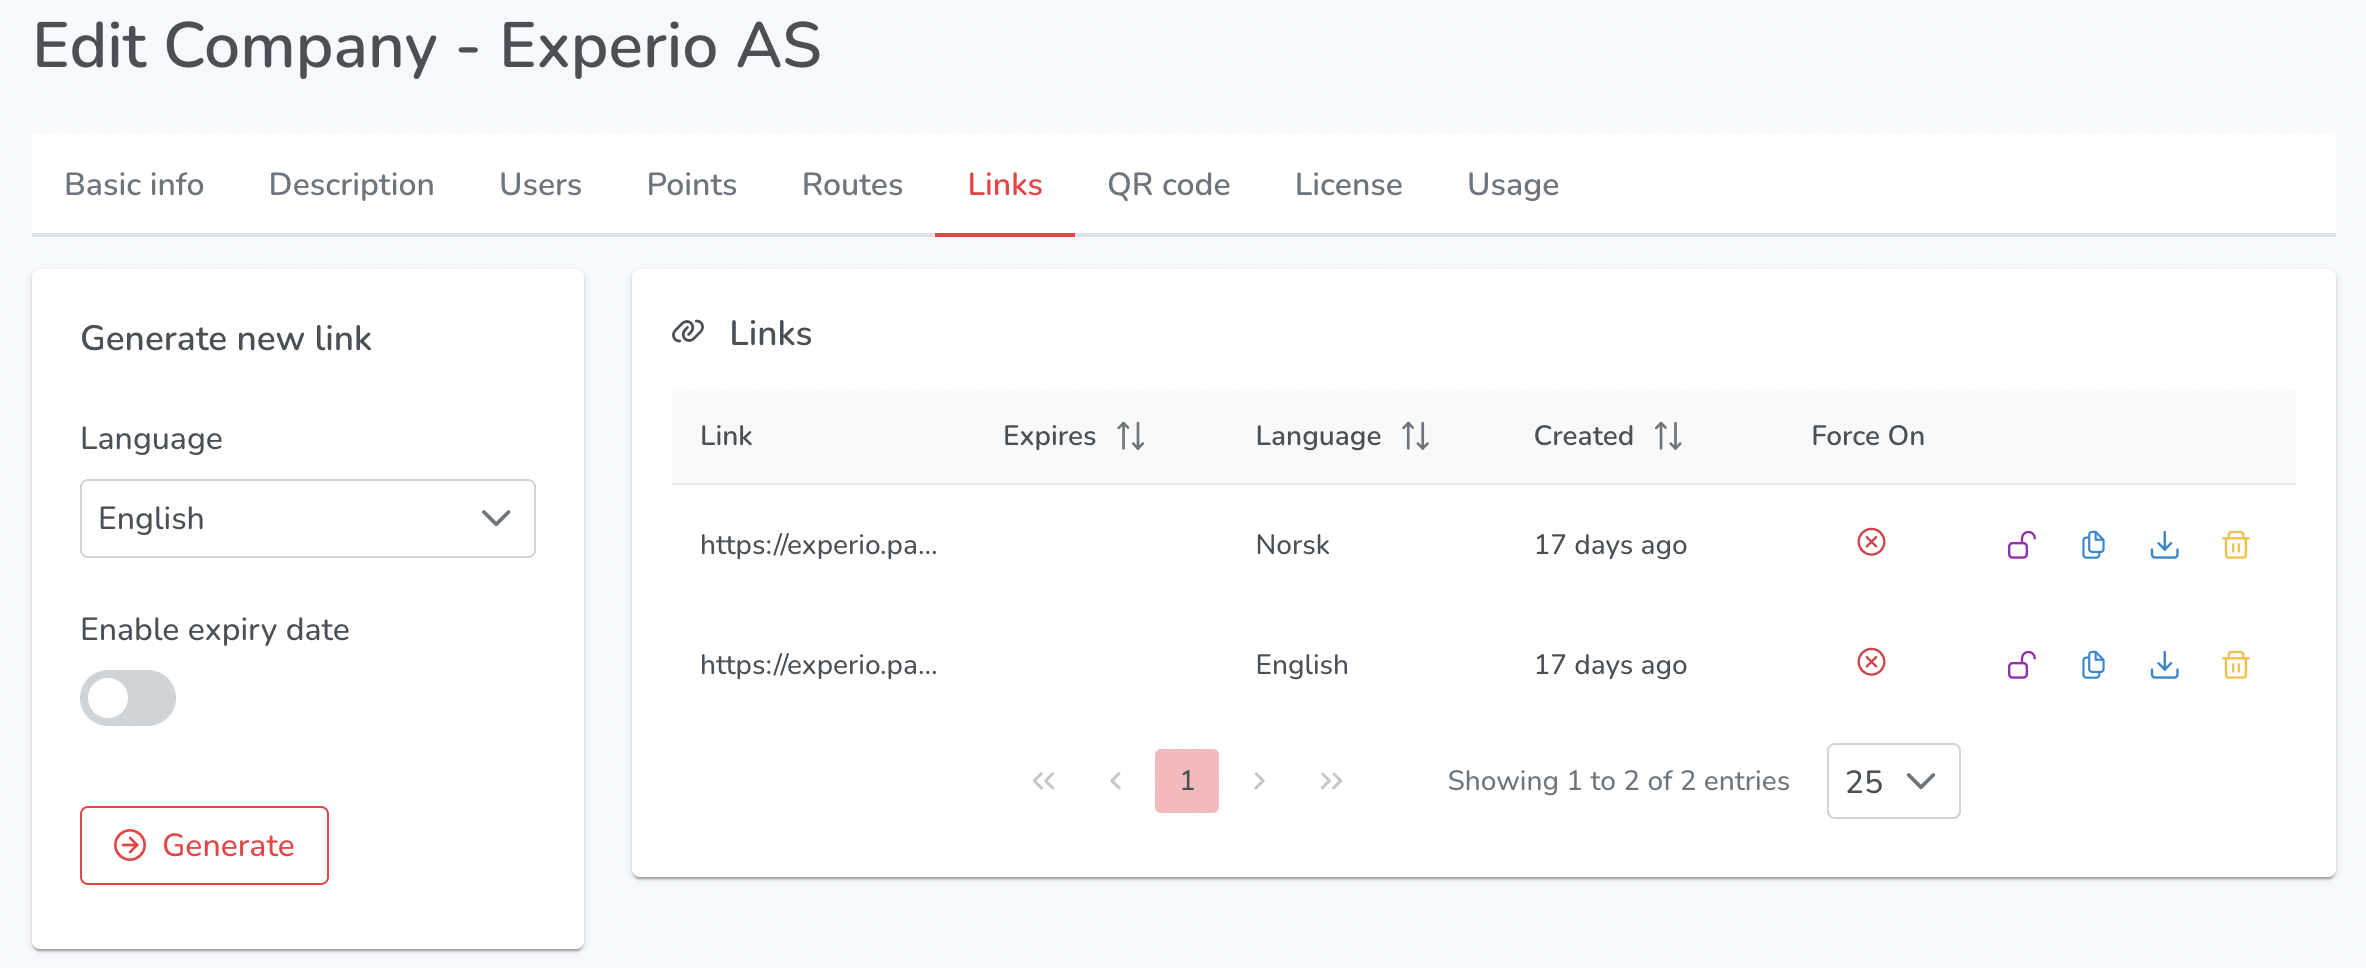Go to previous page of links

click(x=1115, y=781)
